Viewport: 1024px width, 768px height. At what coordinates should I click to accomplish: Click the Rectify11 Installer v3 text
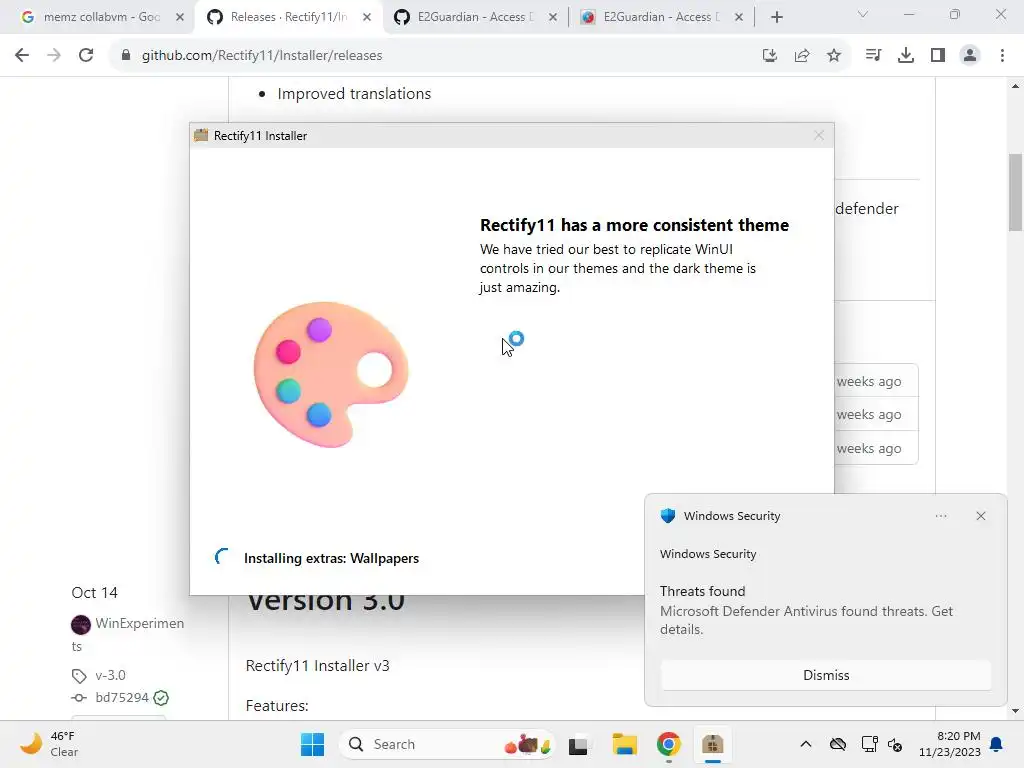[317, 665]
